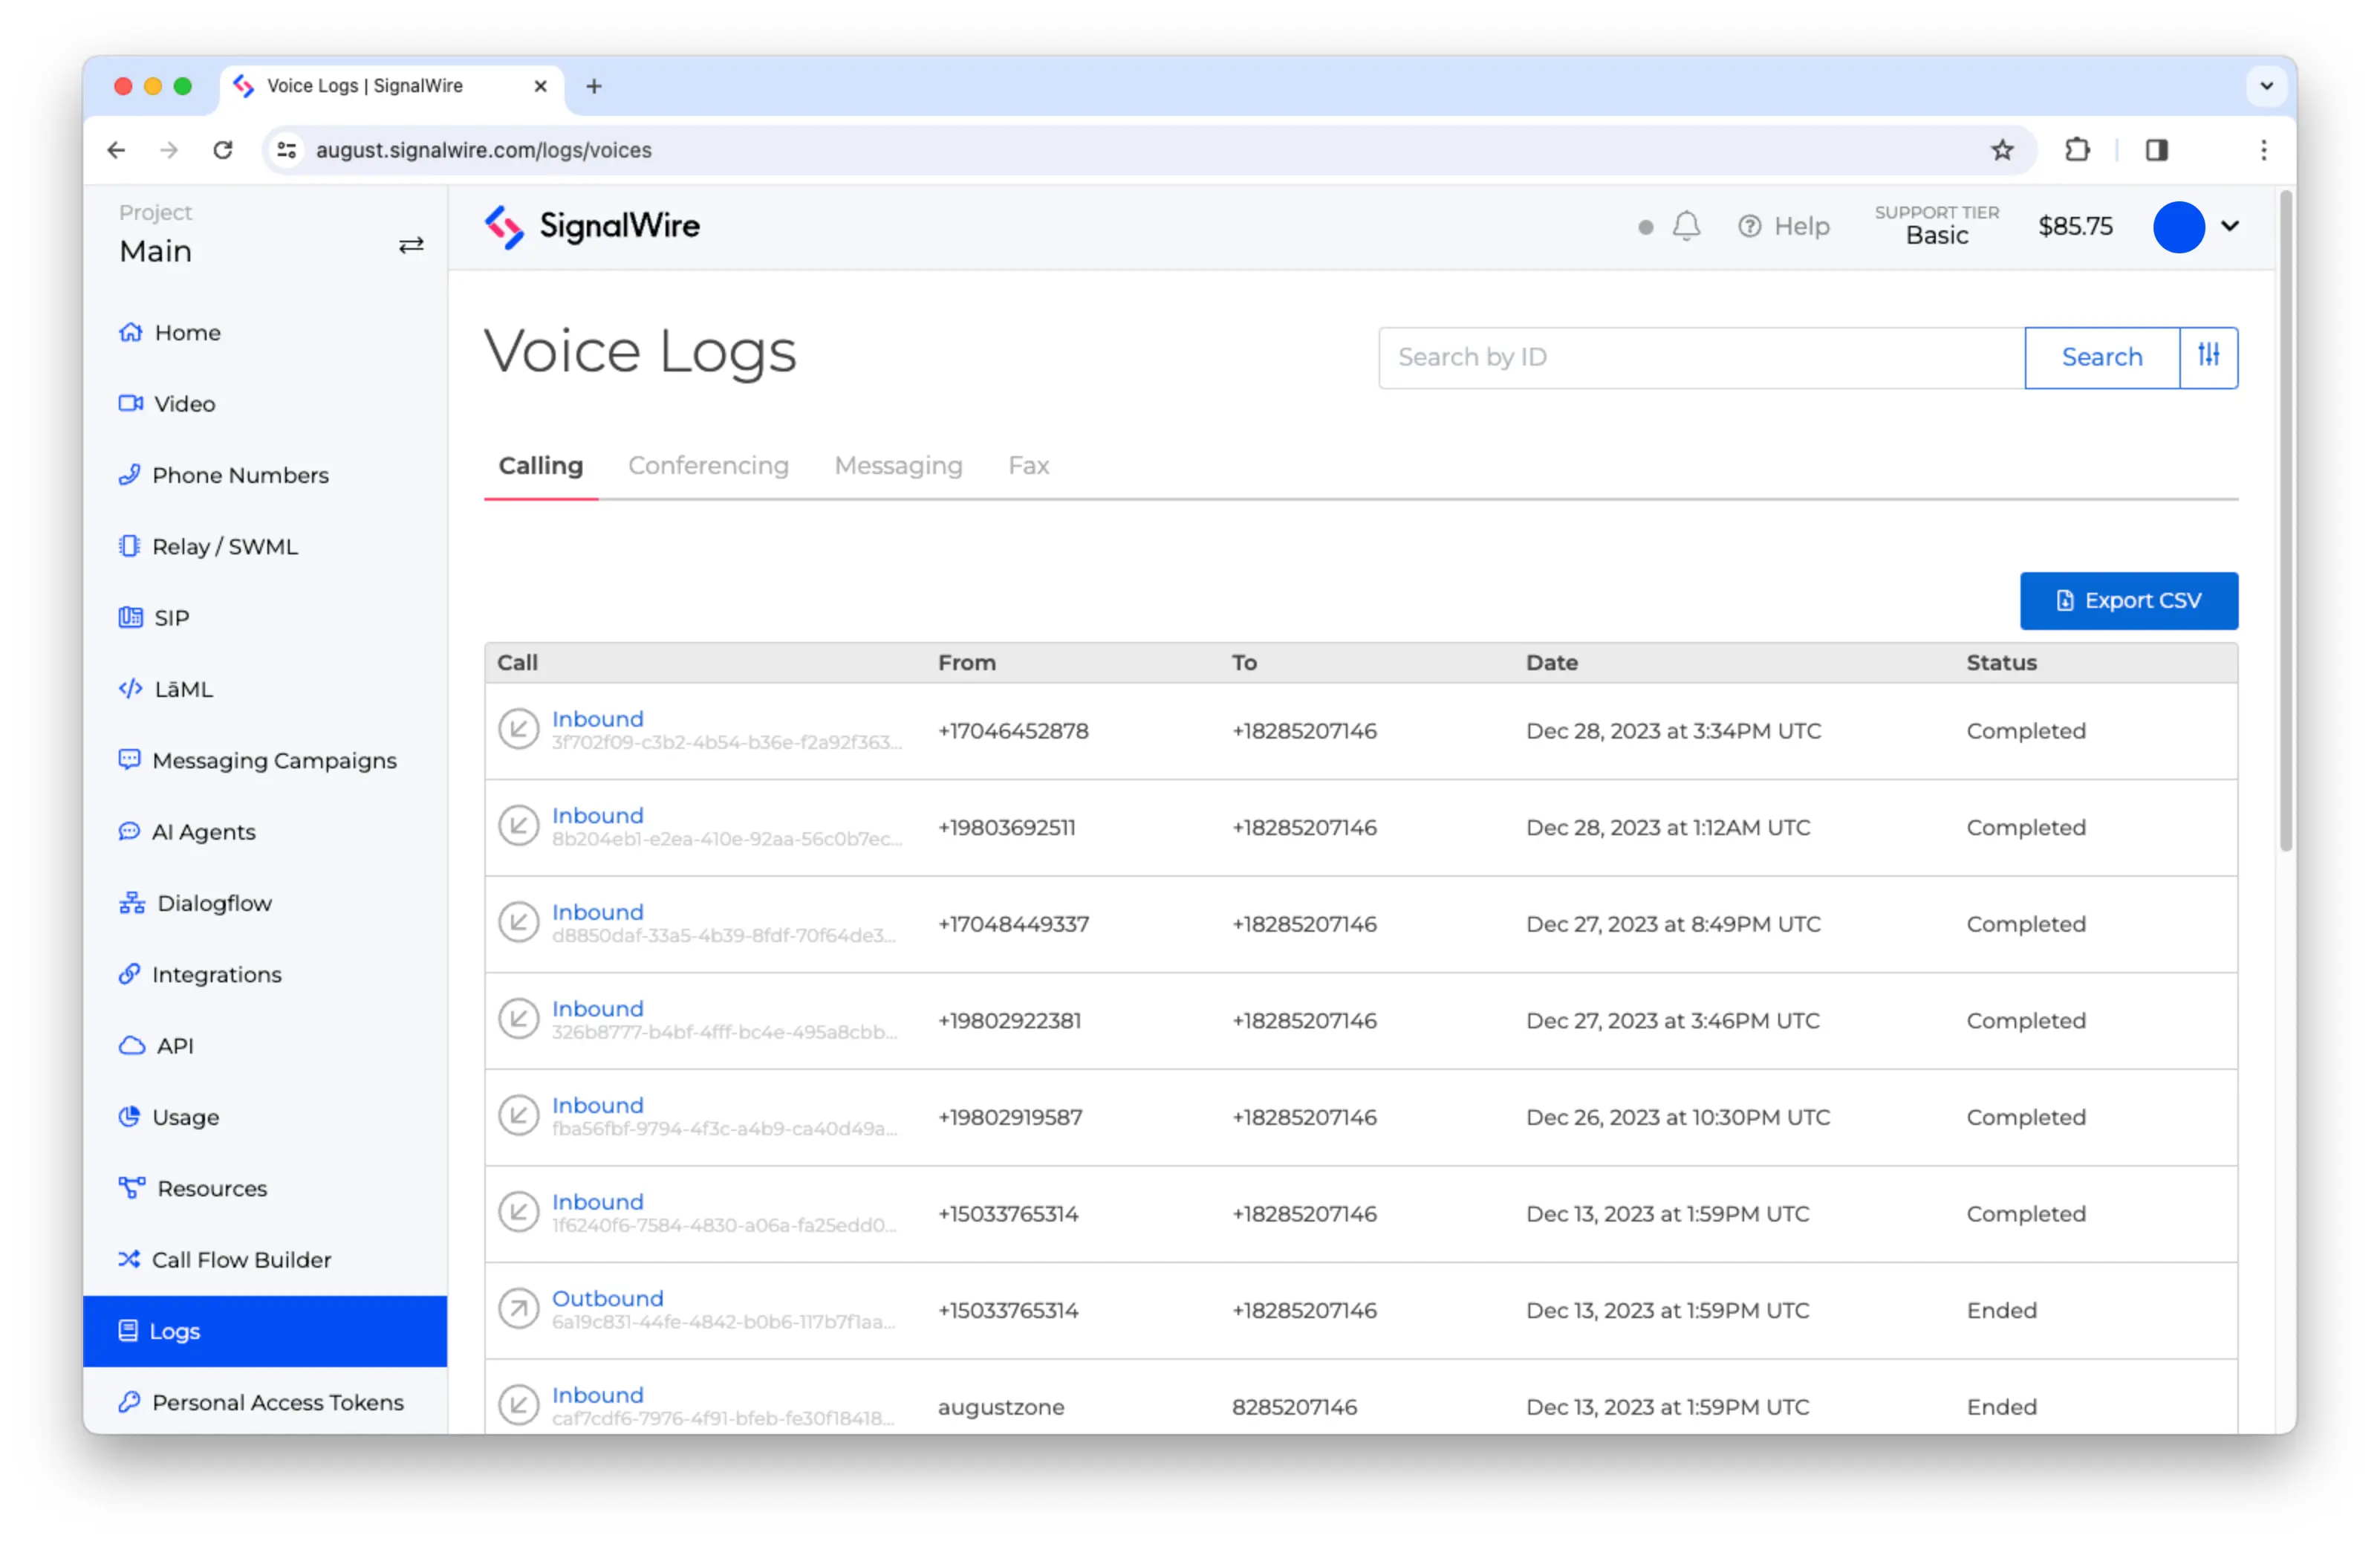
Task: Click the inbound call arrow on first row
Action: coord(519,729)
